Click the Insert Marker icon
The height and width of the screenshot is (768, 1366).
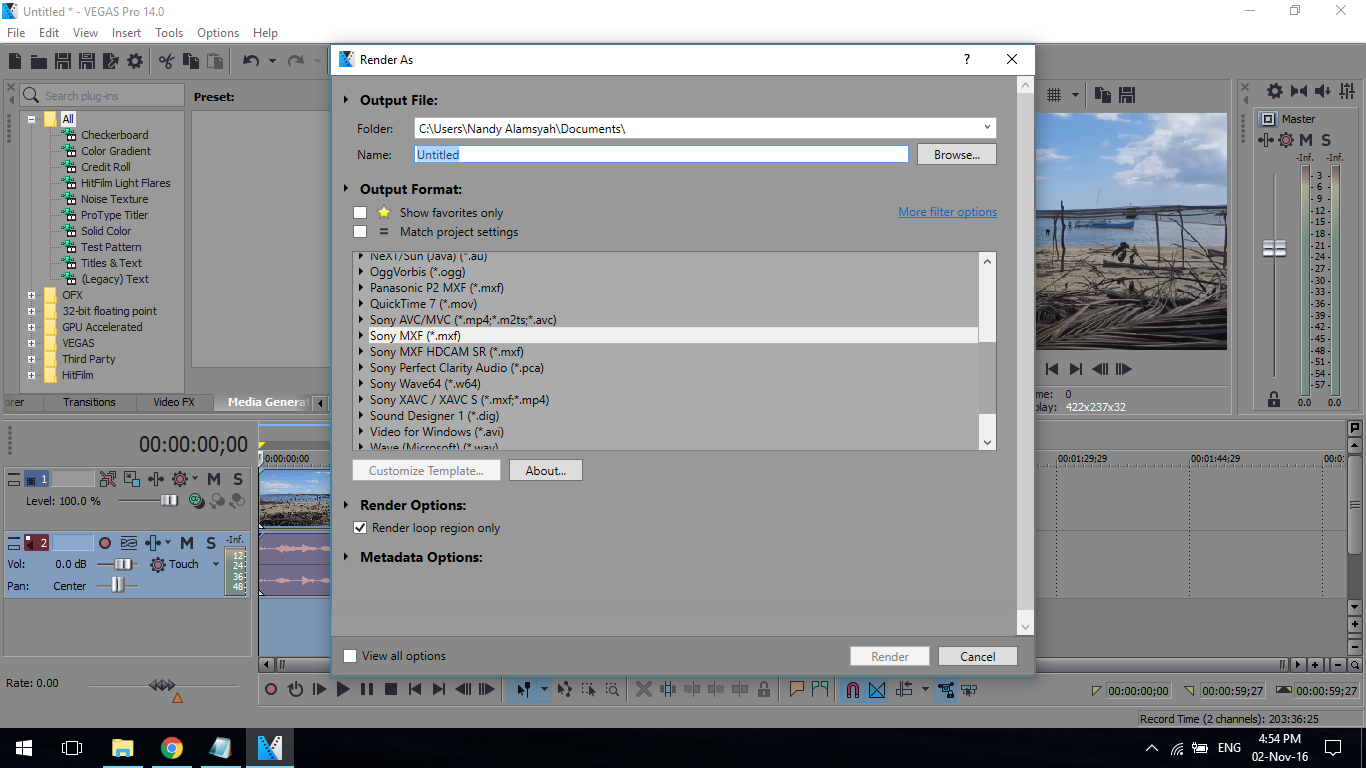point(797,689)
